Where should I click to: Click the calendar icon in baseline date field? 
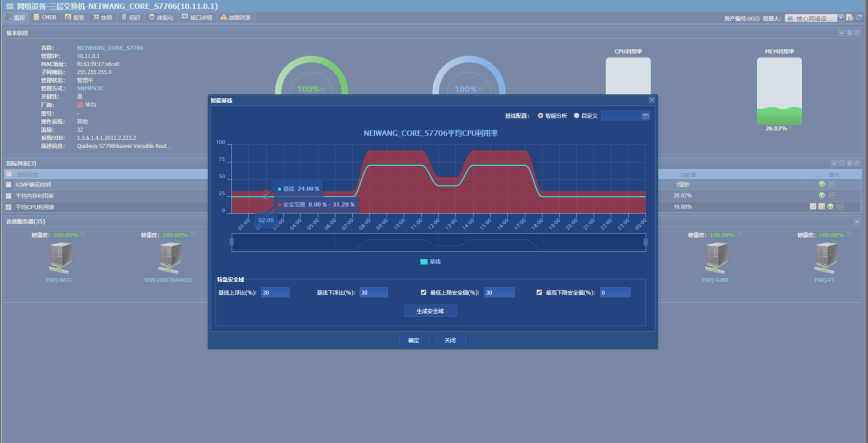tap(645, 116)
